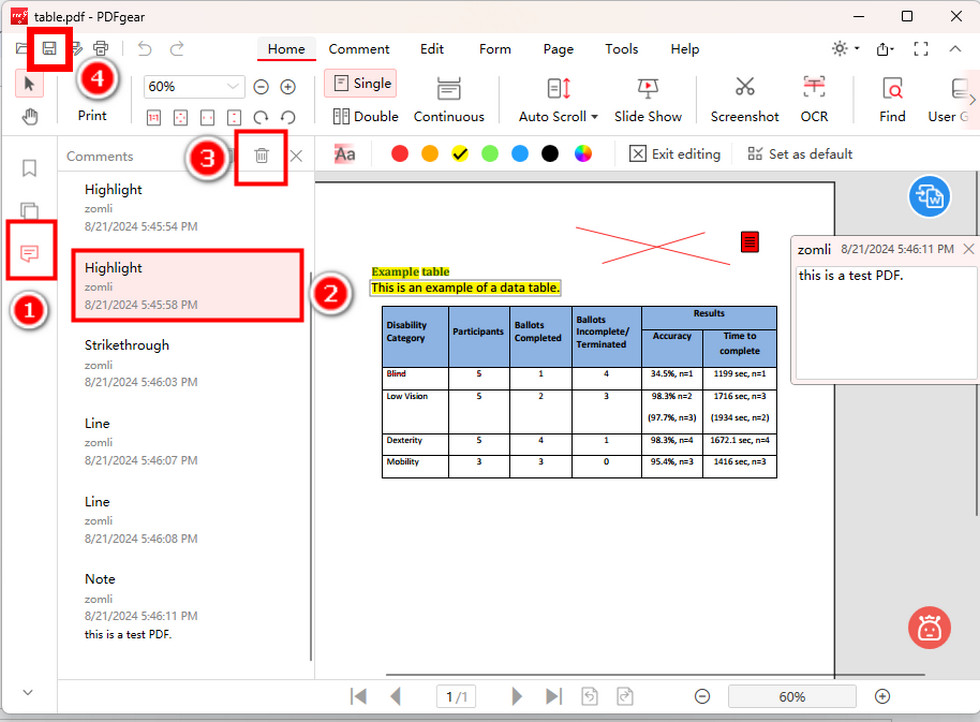Screen dimensions: 980x722
Task: Open the Tools menu tab
Action: (x=621, y=49)
